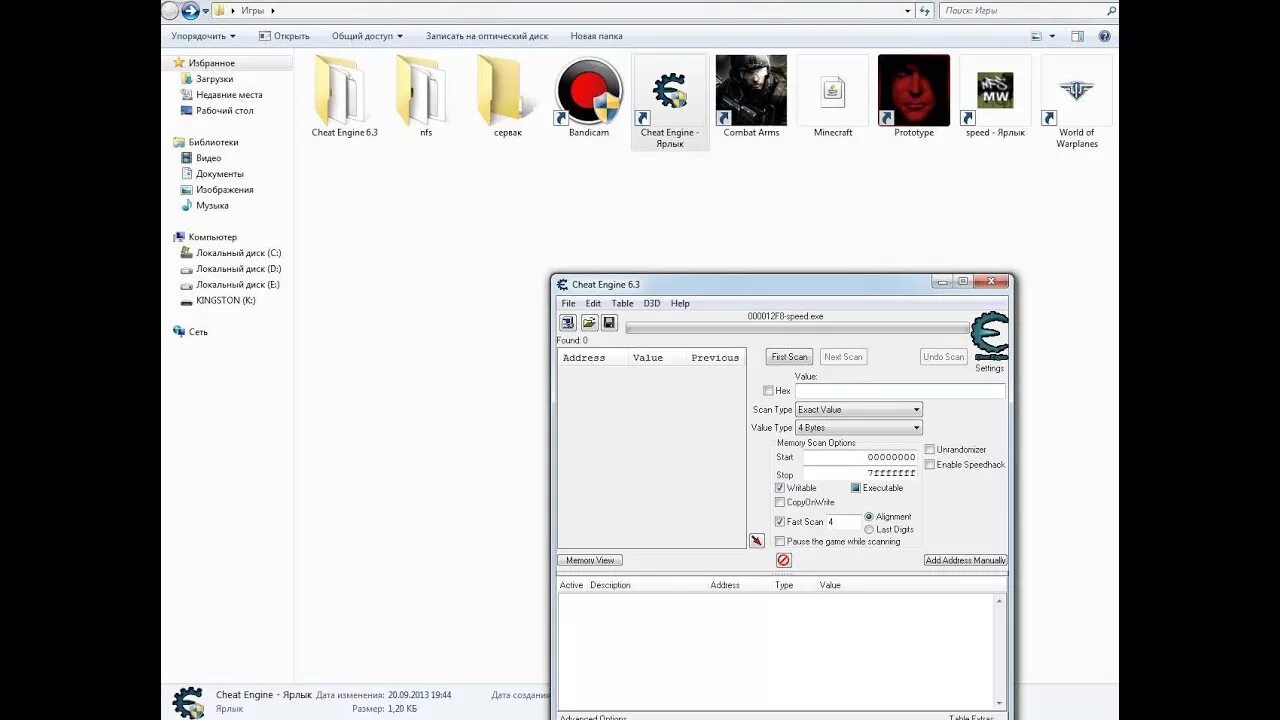Click the red arrow pointer scan icon

[757, 540]
